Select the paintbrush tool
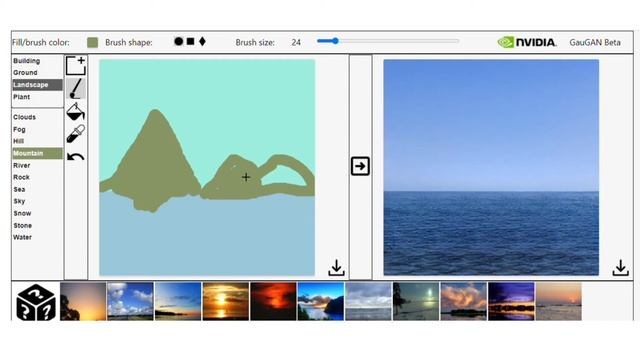This screenshot has height=360, width=640. [x=76, y=89]
